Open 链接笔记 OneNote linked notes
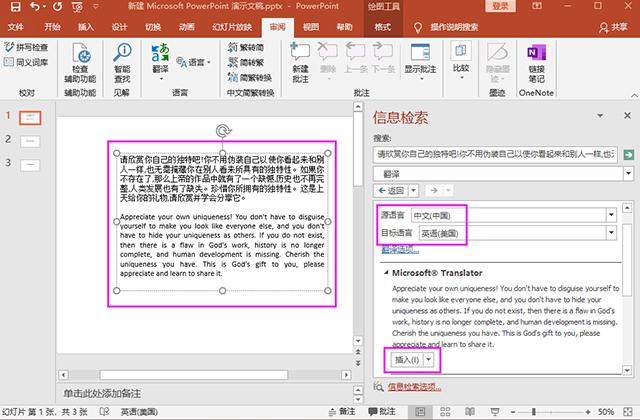This screenshot has height=420, width=640. pos(536,62)
